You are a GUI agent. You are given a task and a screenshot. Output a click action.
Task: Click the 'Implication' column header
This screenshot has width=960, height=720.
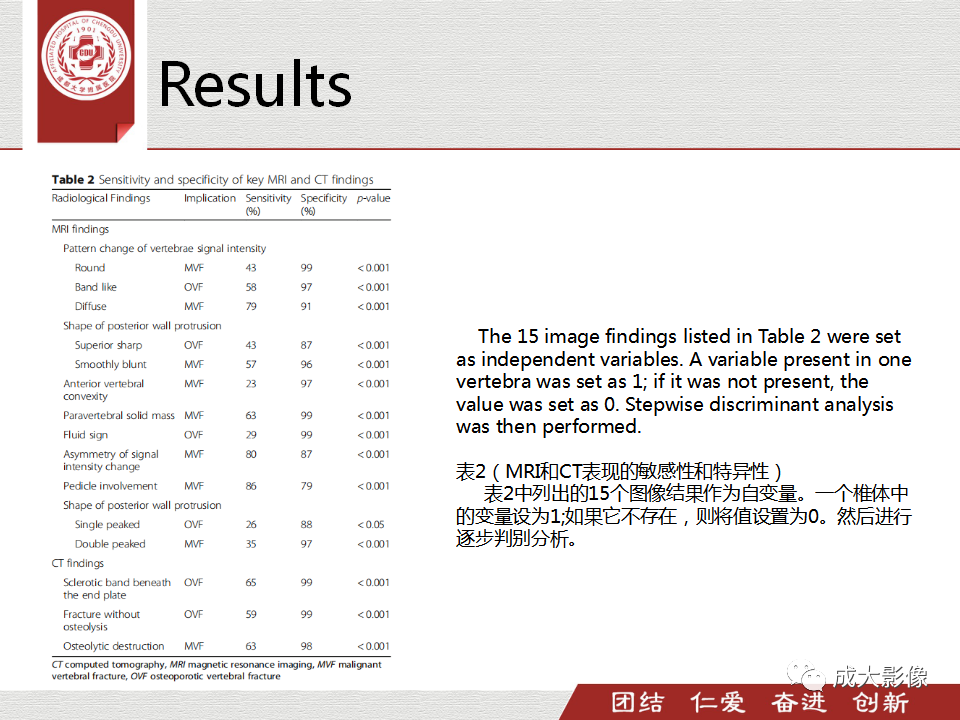(x=209, y=198)
